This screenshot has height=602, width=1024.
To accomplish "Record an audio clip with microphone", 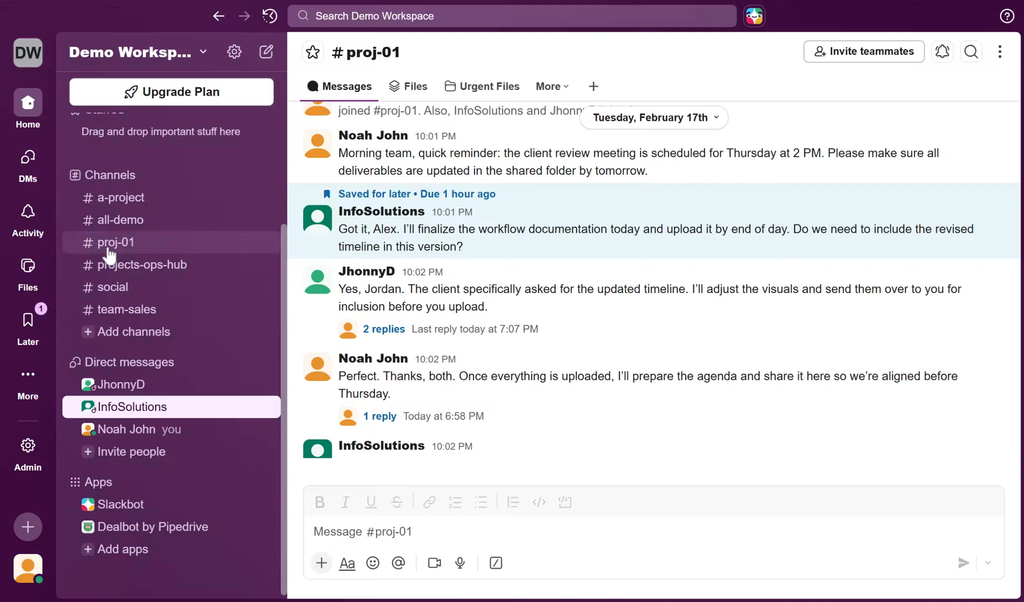I will coord(460,563).
